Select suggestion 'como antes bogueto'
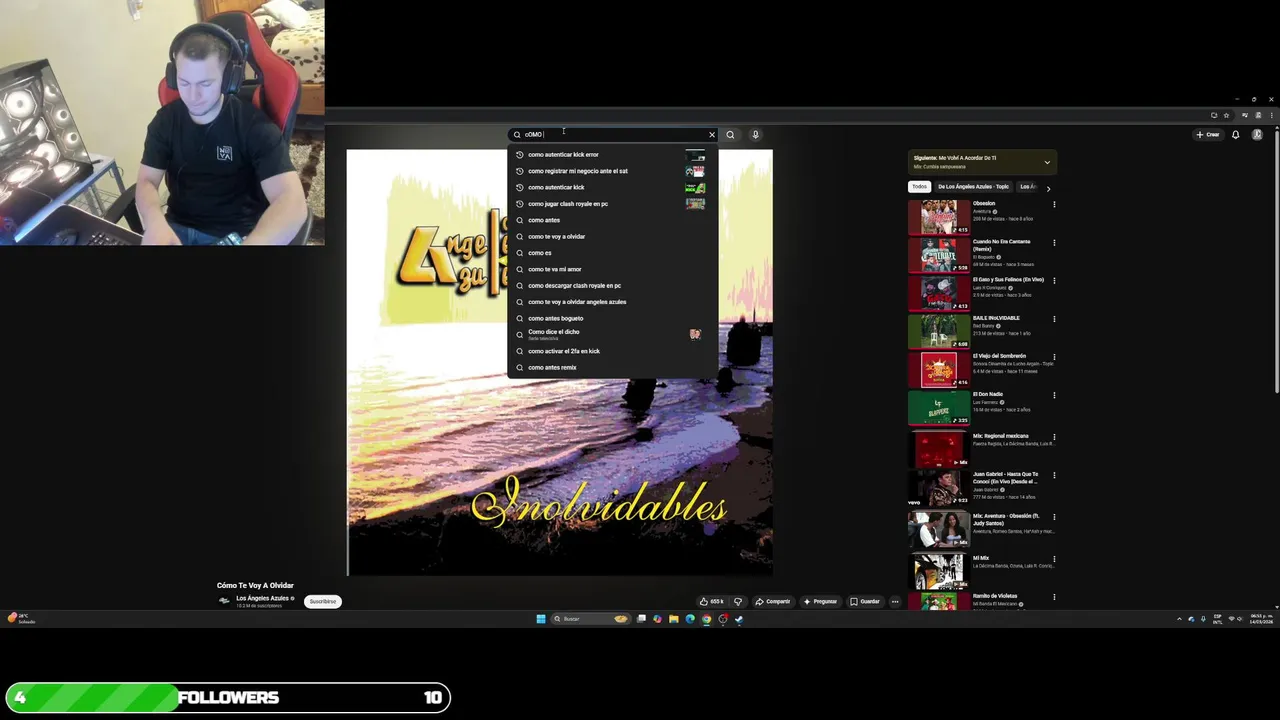Viewport: 1280px width, 720px height. tap(612, 318)
